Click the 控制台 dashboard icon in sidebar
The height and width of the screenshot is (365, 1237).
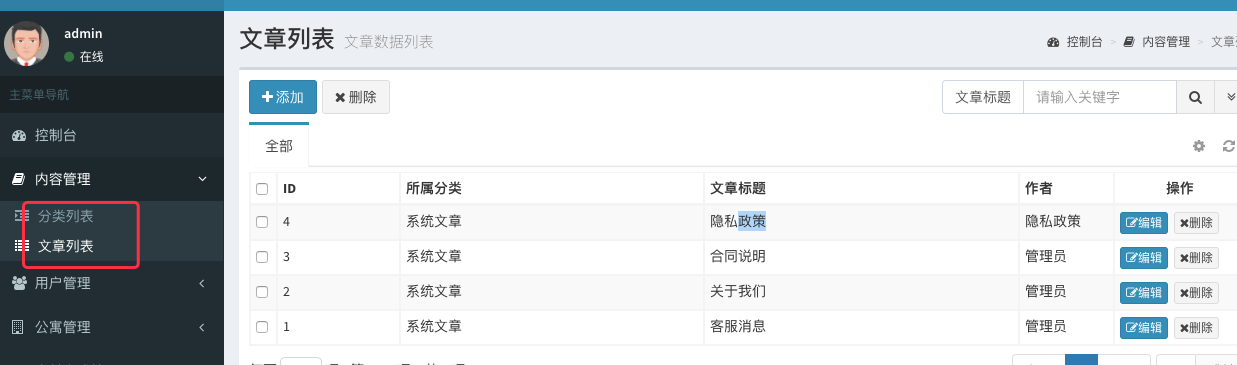point(18,135)
